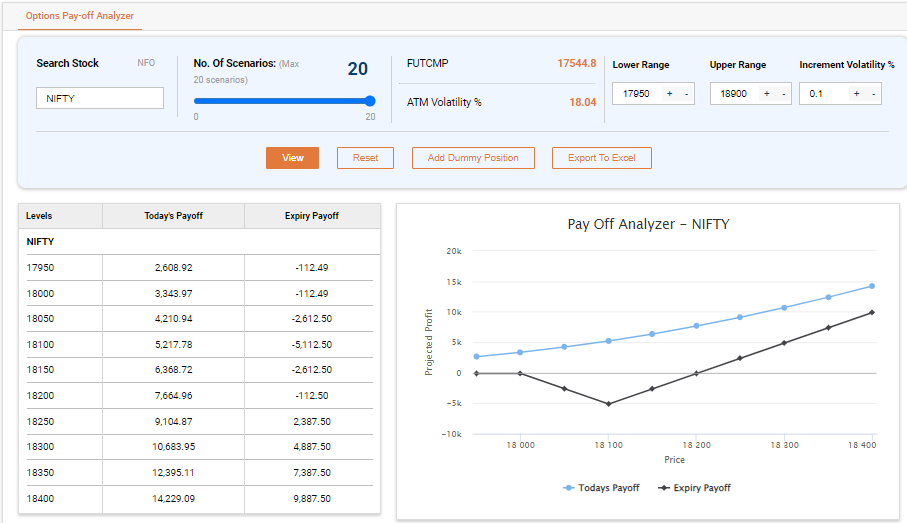Screen dimensions: 907x523
Task: Toggle Todays Payoff series in chart legend
Action: [599, 488]
